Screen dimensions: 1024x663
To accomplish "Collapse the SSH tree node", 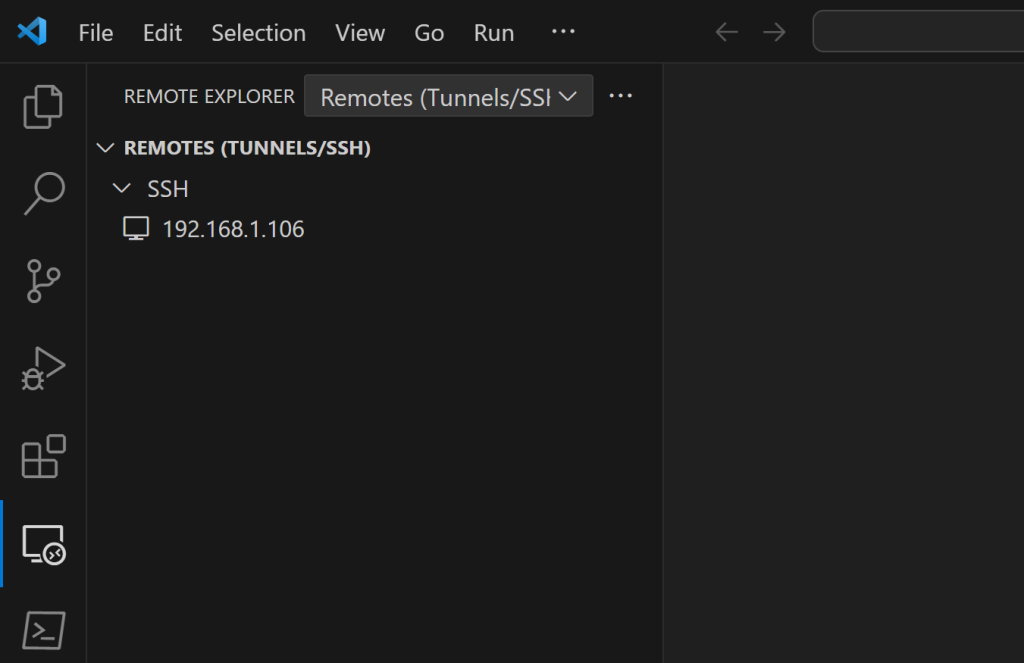I will 121,188.
